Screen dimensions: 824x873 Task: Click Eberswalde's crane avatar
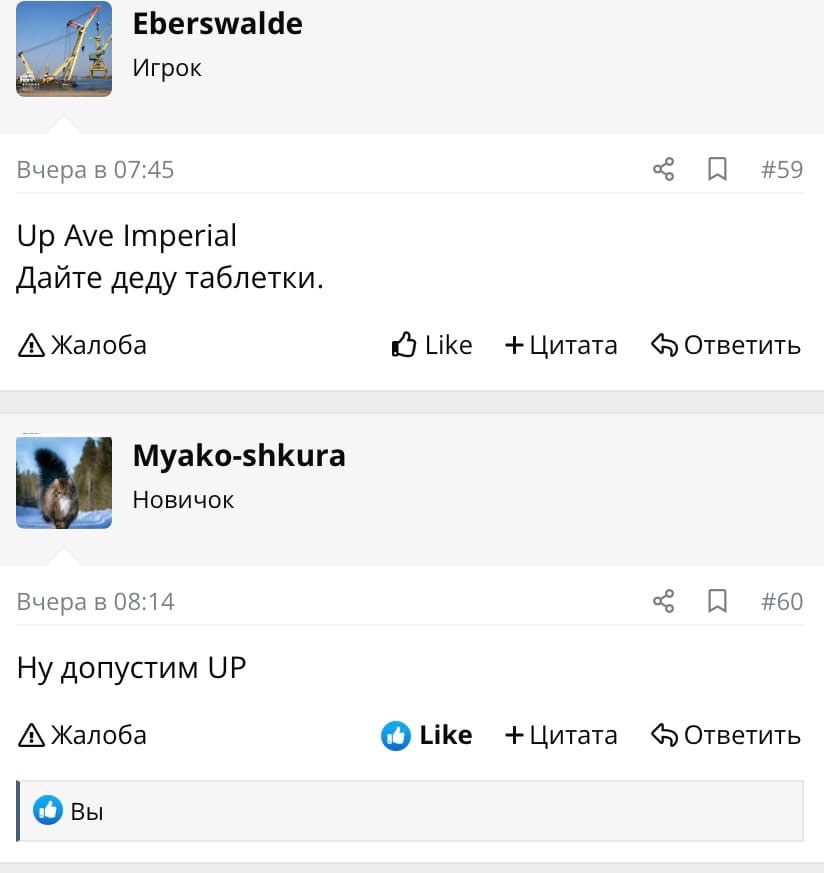[x=64, y=49]
